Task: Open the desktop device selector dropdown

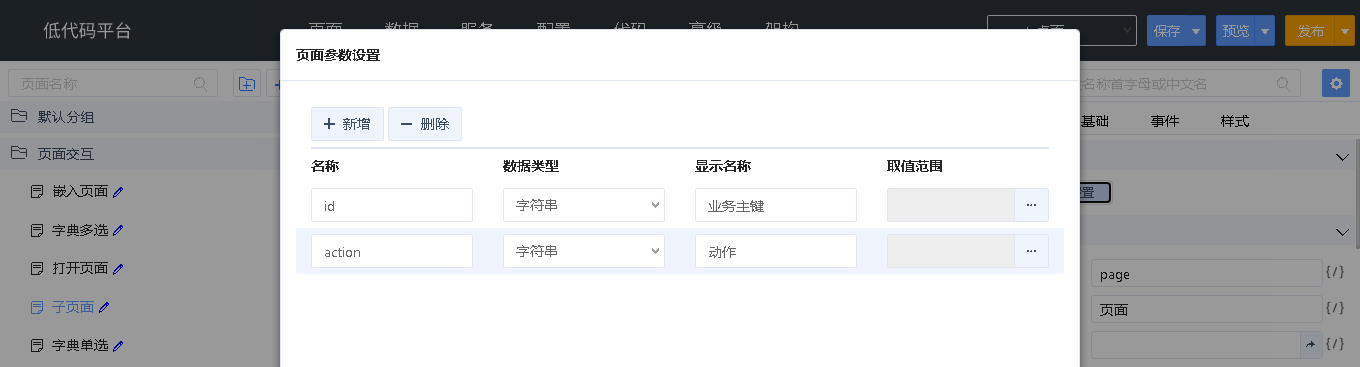Action: [x=1062, y=31]
